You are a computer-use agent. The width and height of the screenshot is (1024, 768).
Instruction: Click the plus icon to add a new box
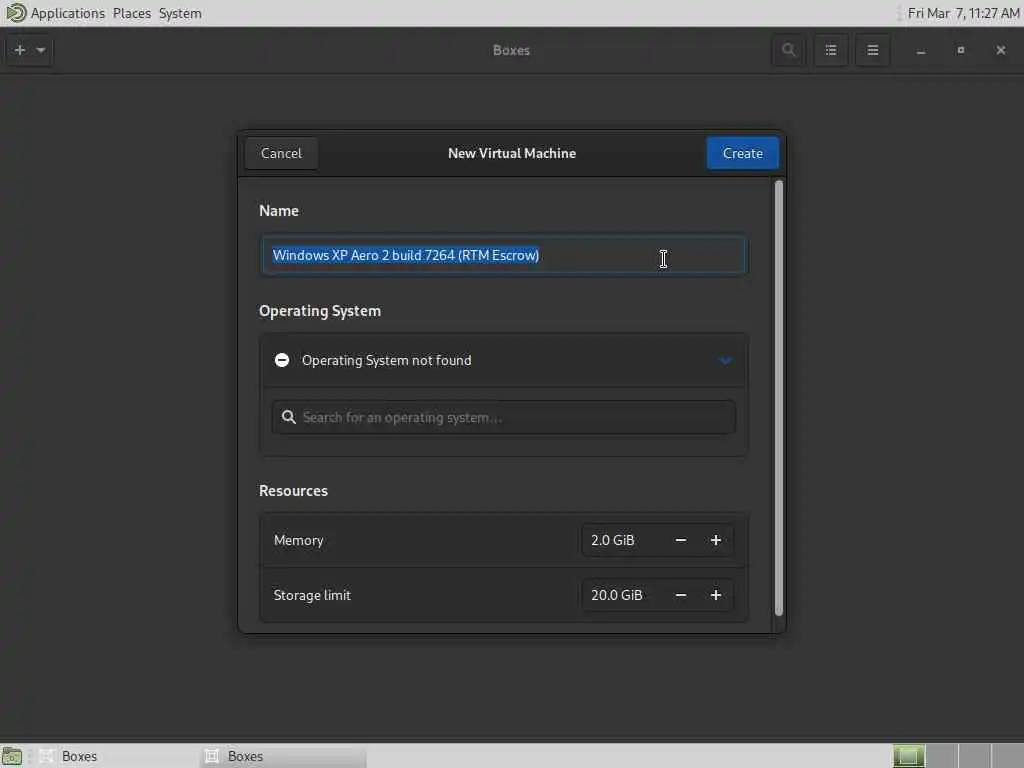click(x=20, y=50)
